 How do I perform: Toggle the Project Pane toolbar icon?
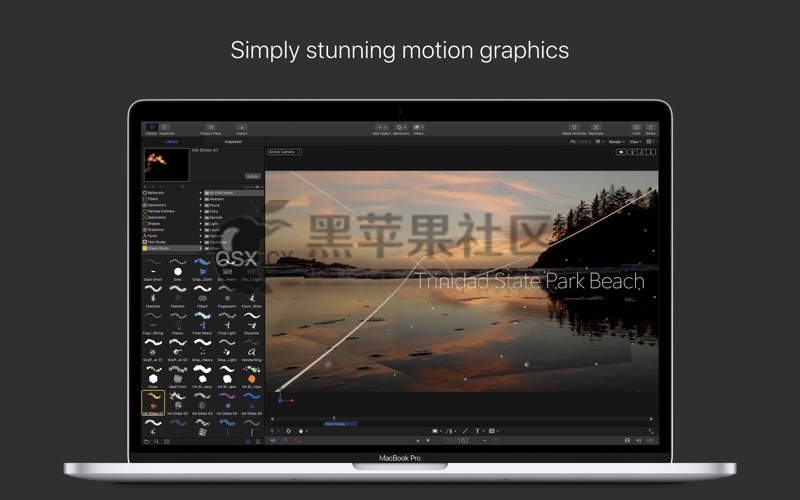pyautogui.click(x=211, y=129)
